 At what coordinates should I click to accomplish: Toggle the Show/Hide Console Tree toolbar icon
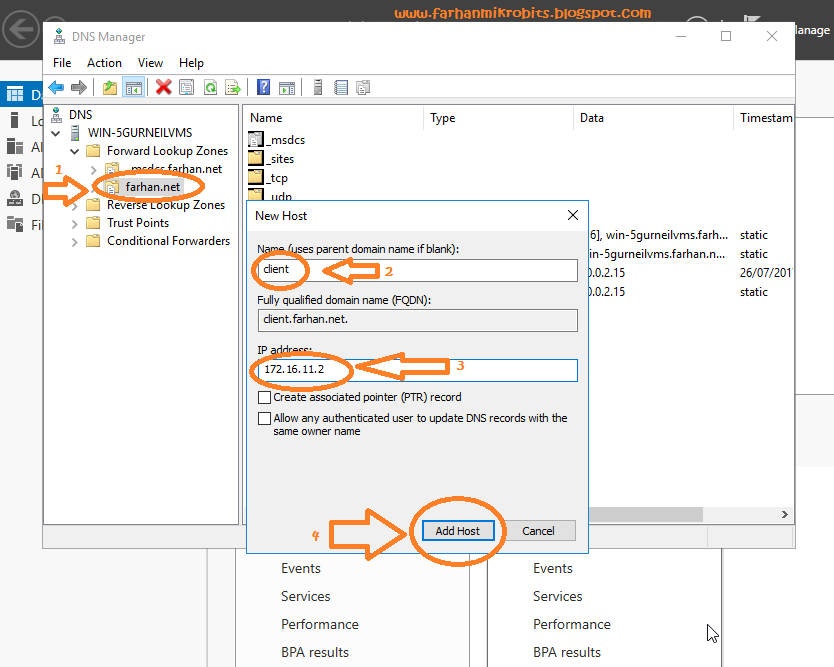pyautogui.click(x=134, y=87)
